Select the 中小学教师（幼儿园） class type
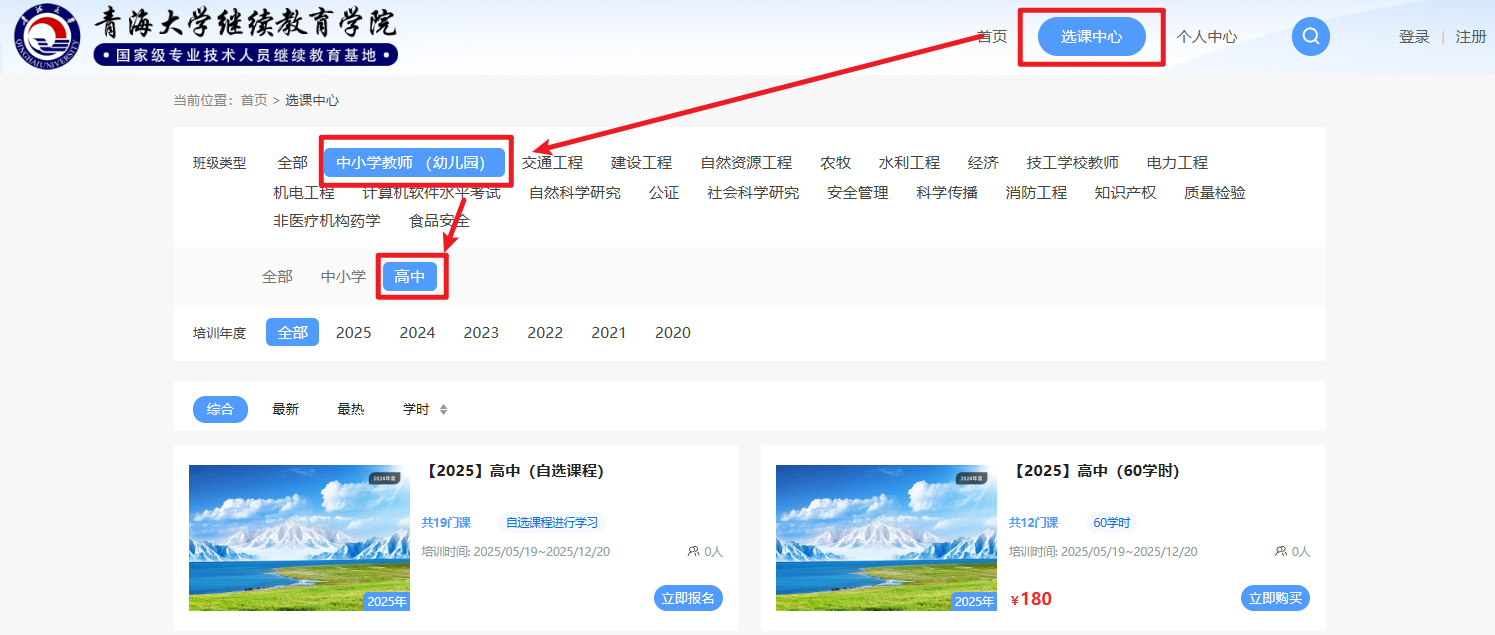 coord(414,163)
